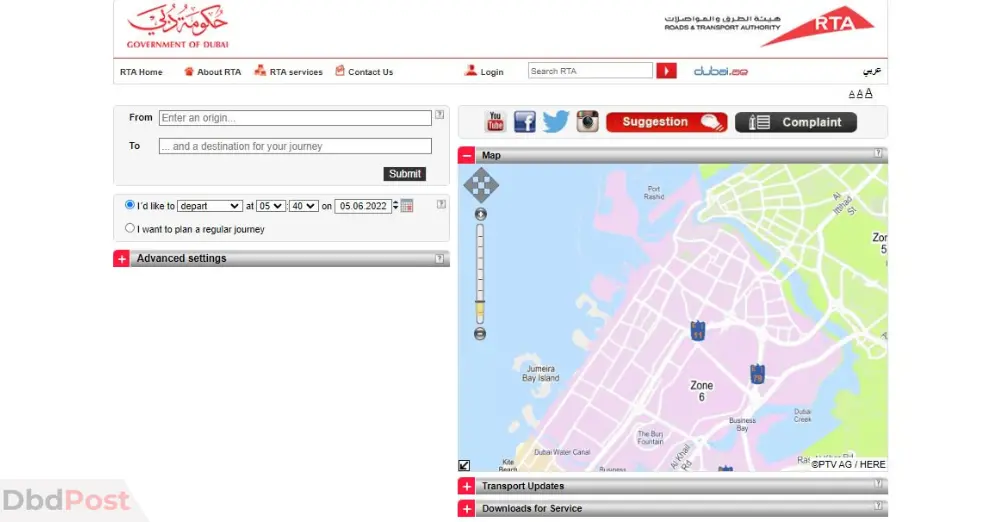Select 'I'd like to' depart radio button

[129, 205]
